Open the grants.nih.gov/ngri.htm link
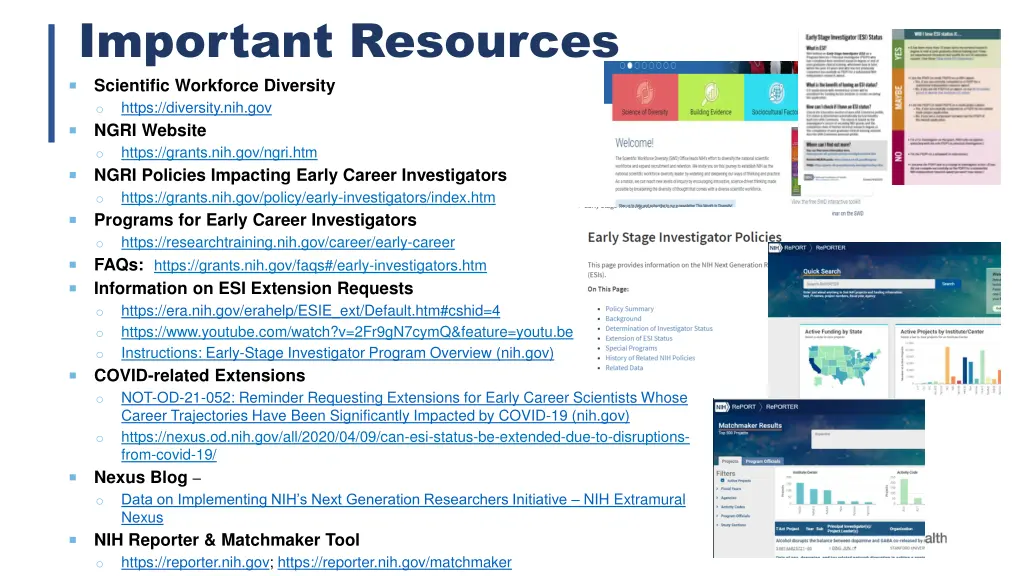 coord(219,153)
